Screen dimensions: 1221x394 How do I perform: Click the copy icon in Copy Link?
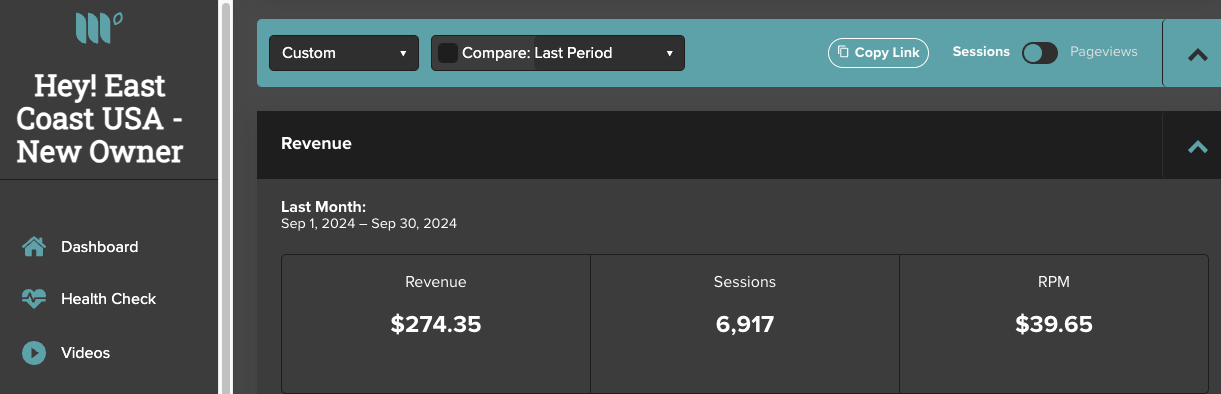(843, 52)
